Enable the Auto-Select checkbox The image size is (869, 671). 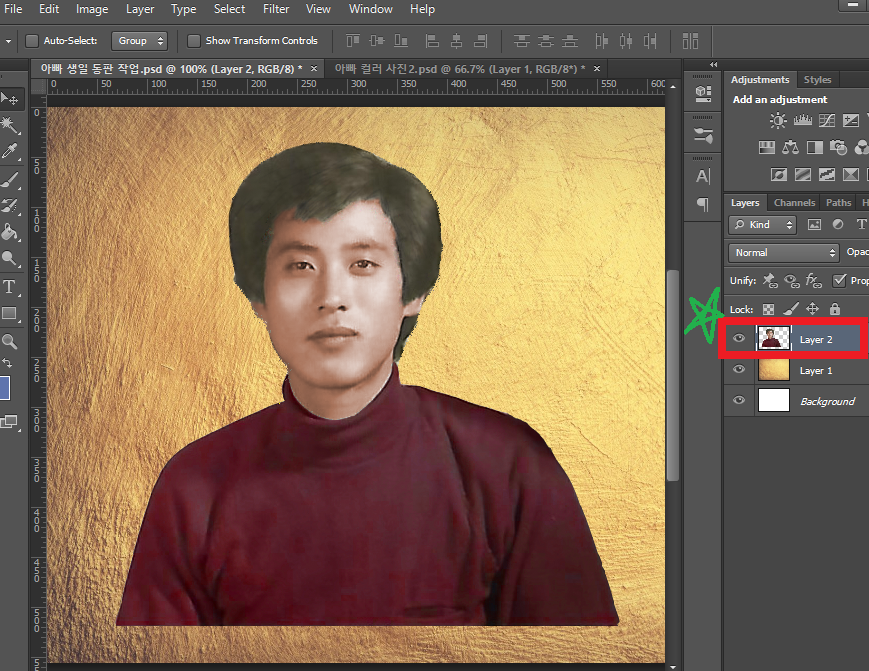pyautogui.click(x=32, y=41)
